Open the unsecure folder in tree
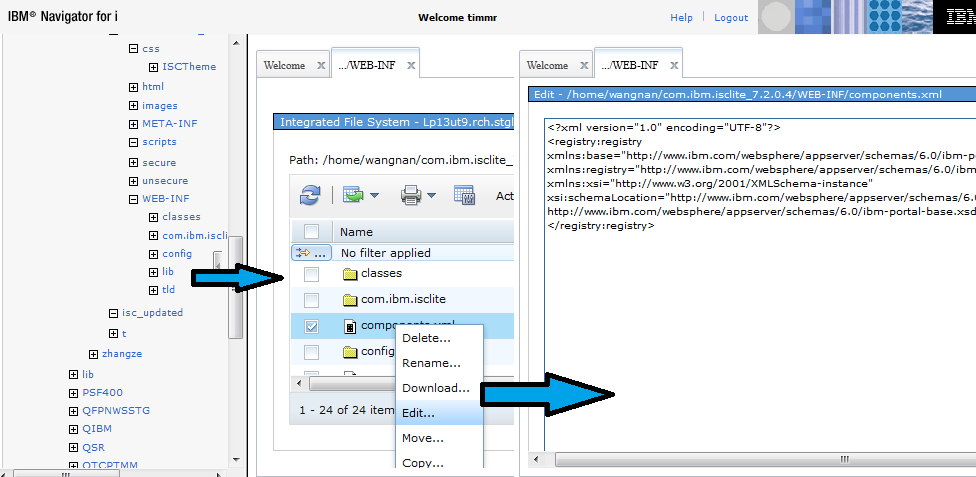The image size is (976, 477). point(165,181)
